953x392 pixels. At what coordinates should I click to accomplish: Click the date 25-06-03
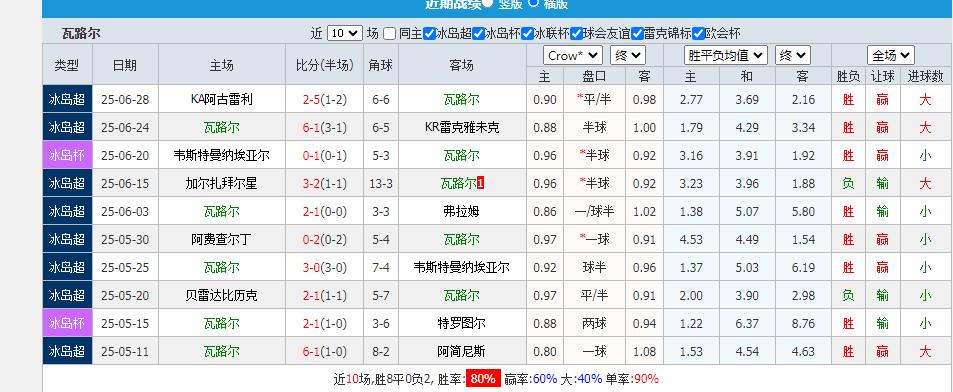tap(125, 211)
